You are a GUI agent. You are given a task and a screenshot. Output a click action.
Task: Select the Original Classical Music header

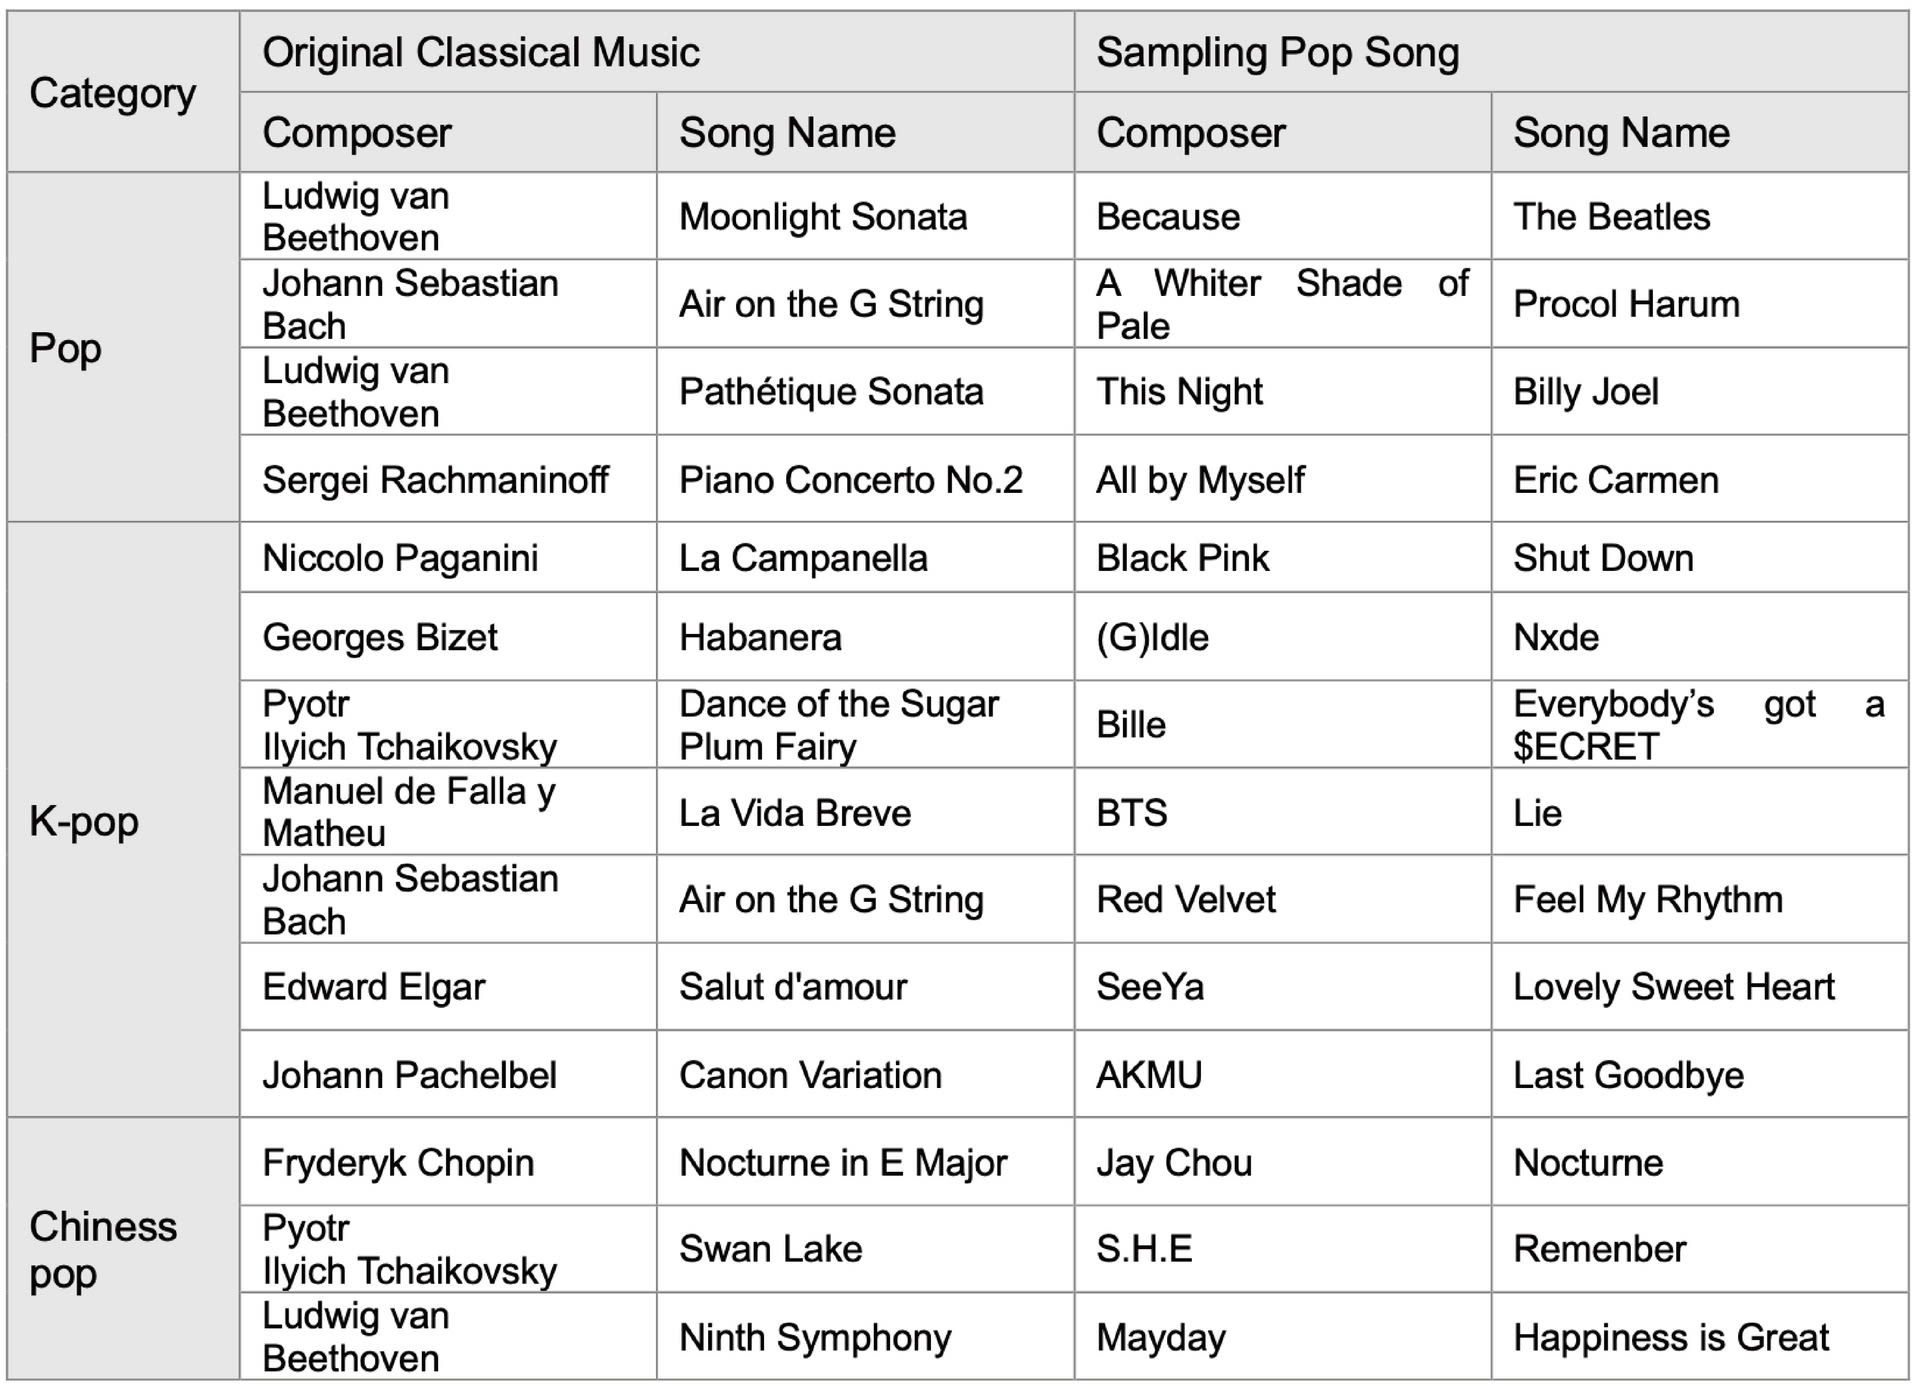[657, 52]
